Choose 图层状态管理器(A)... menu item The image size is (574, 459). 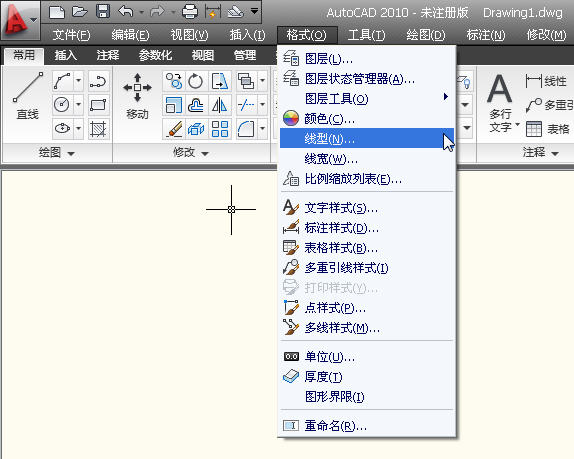click(x=367, y=78)
